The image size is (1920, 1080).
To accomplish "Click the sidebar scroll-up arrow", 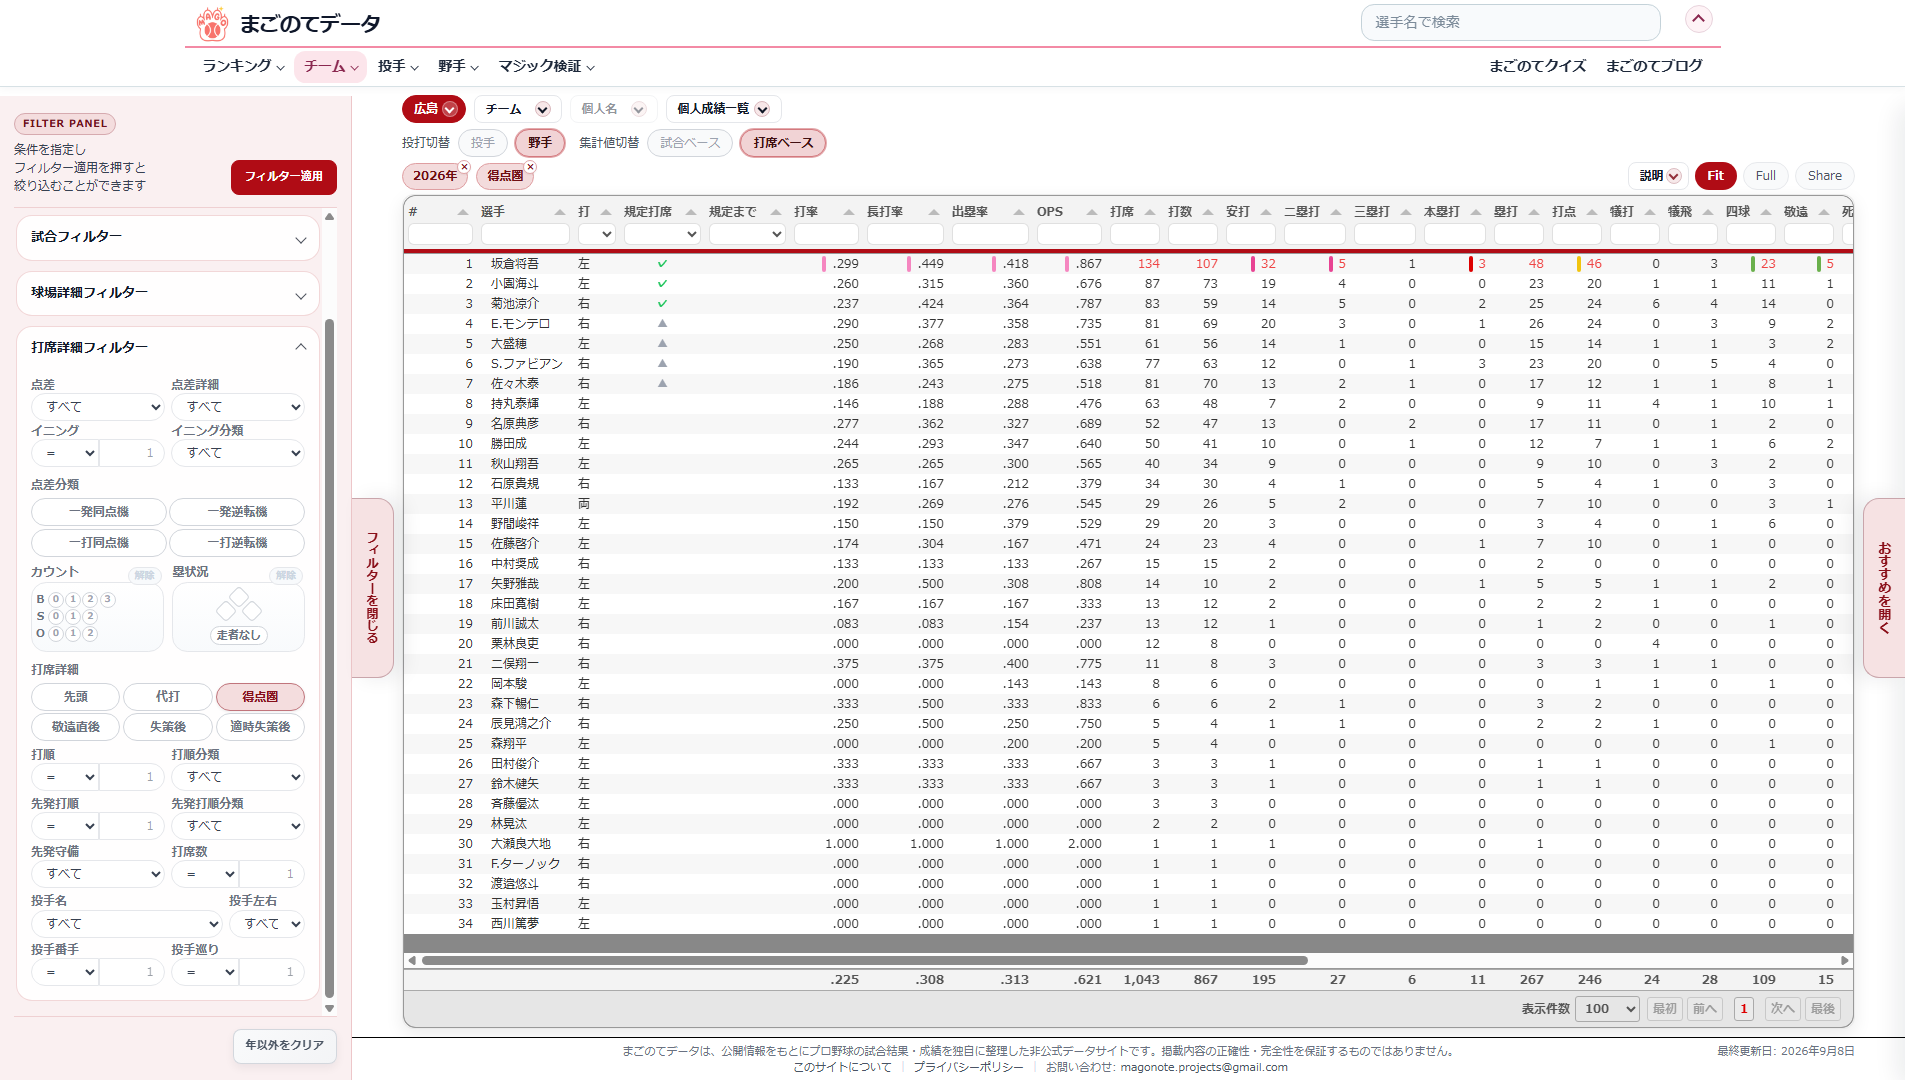I will (329, 216).
